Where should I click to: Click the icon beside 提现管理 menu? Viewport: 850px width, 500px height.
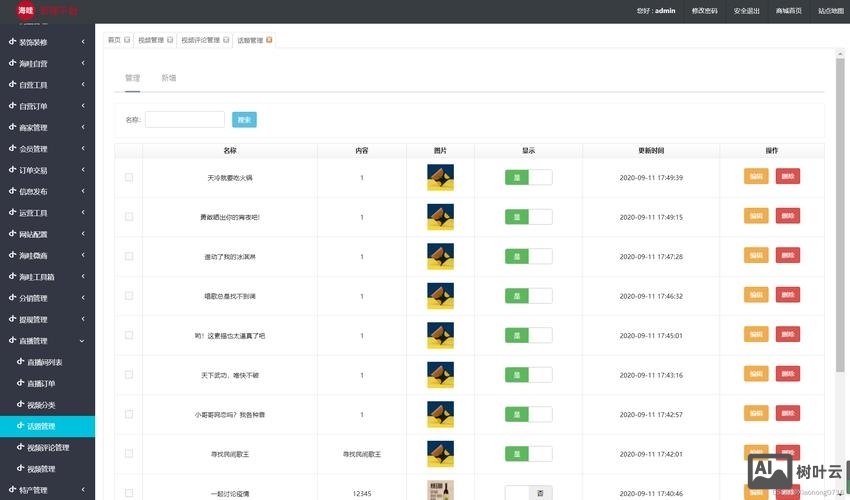click(x=12, y=319)
